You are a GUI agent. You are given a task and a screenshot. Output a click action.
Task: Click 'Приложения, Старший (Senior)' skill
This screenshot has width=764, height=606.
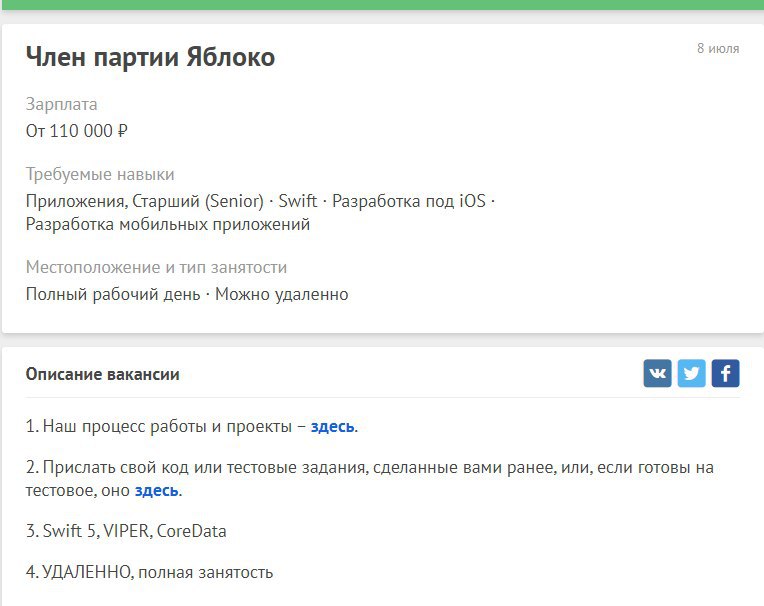coord(144,201)
